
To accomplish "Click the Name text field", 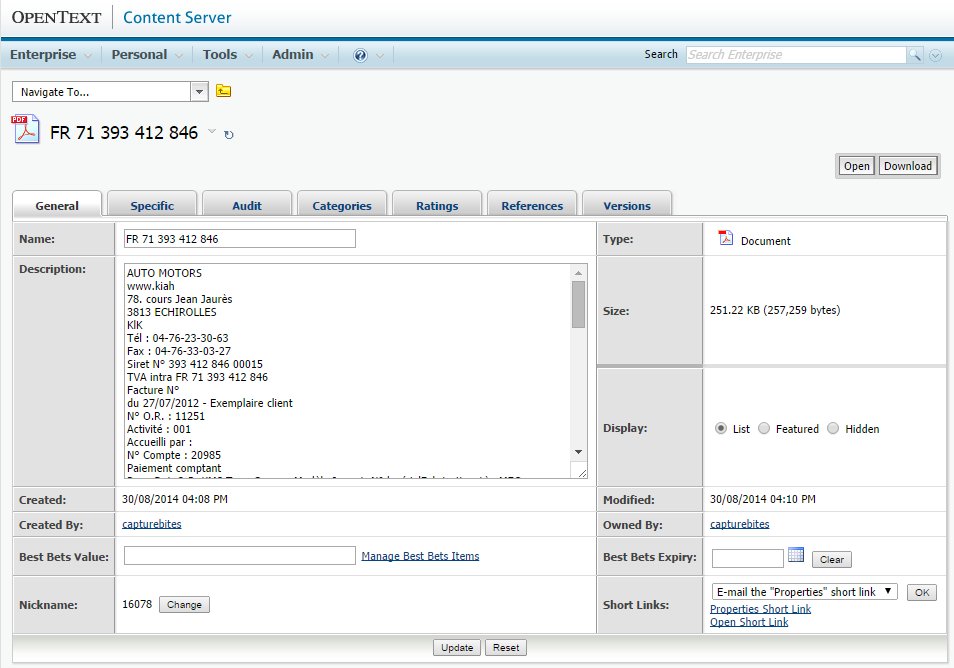I will [239, 239].
